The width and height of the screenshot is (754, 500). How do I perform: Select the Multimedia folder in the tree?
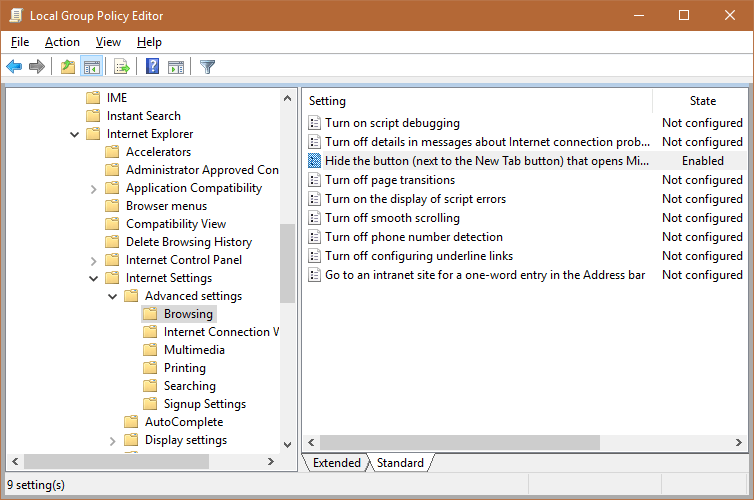(x=194, y=350)
